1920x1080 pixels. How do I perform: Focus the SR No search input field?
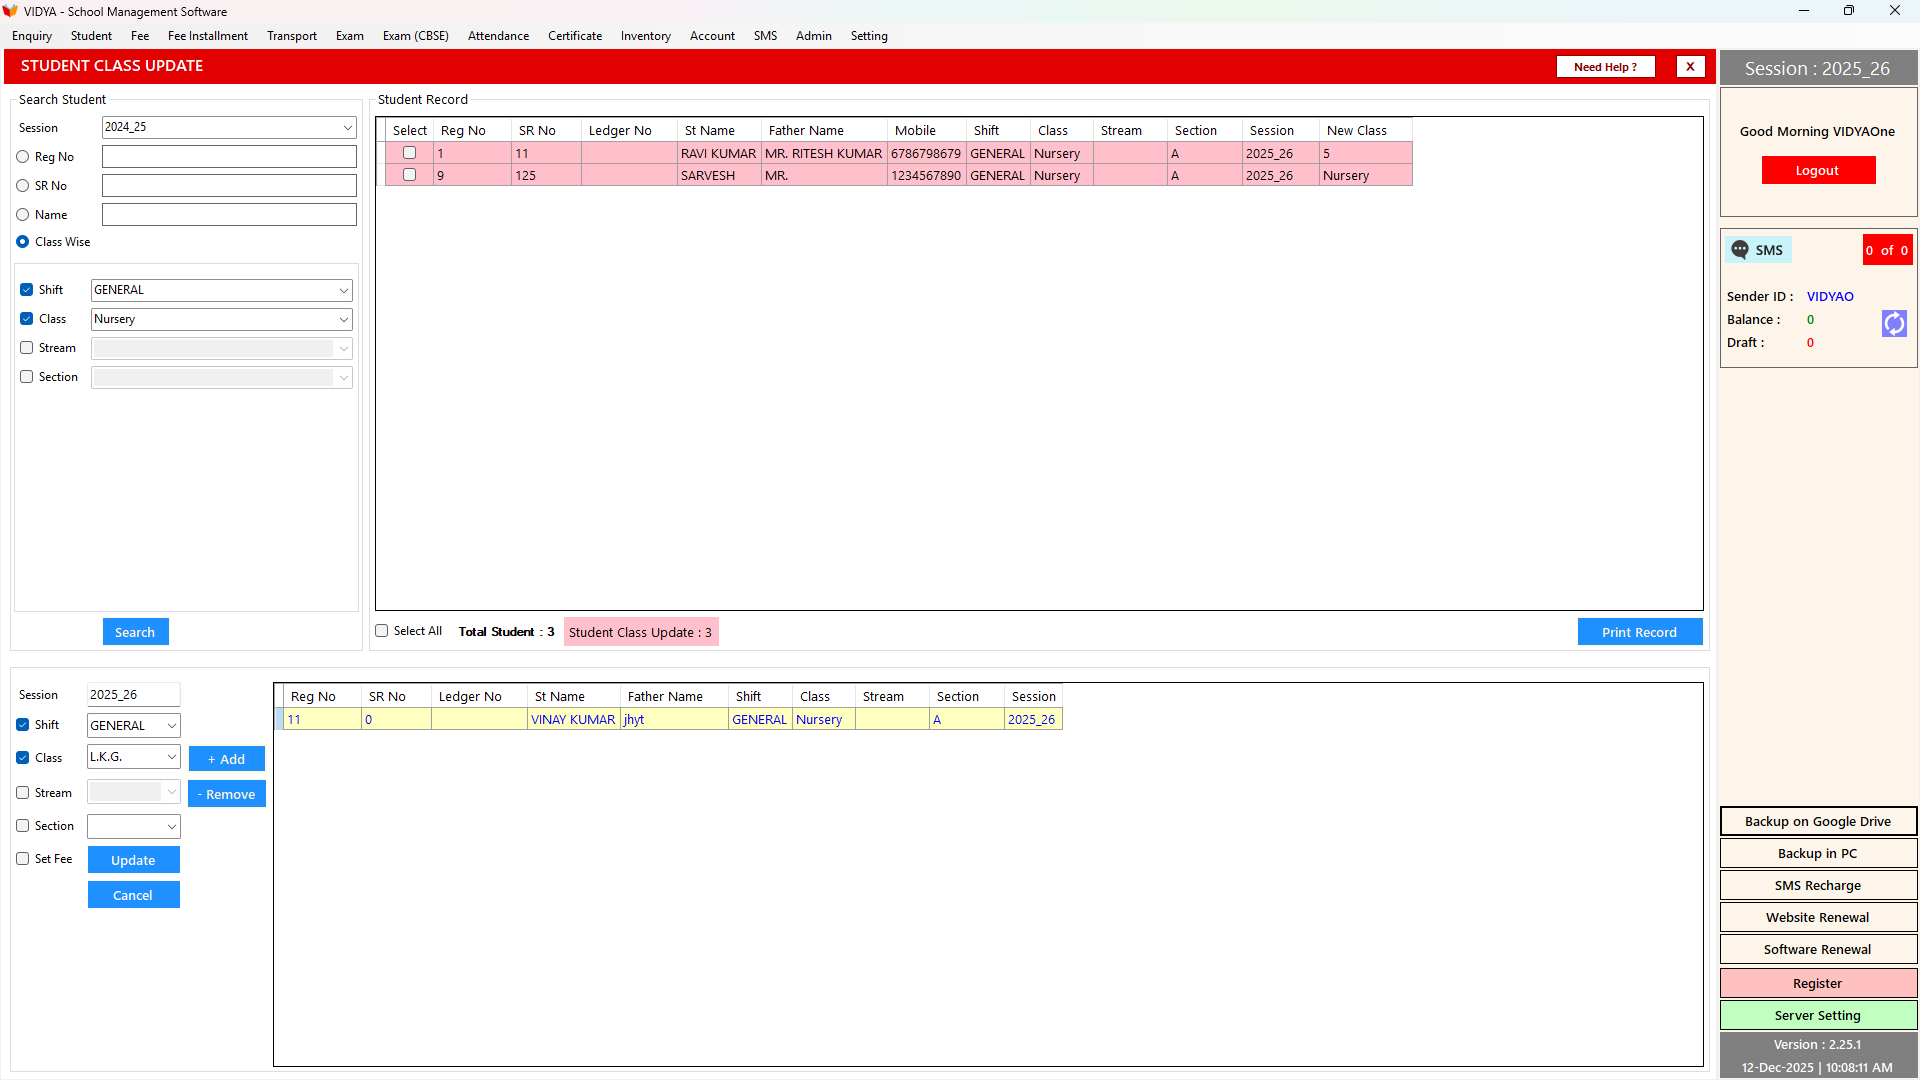pos(229,186)
